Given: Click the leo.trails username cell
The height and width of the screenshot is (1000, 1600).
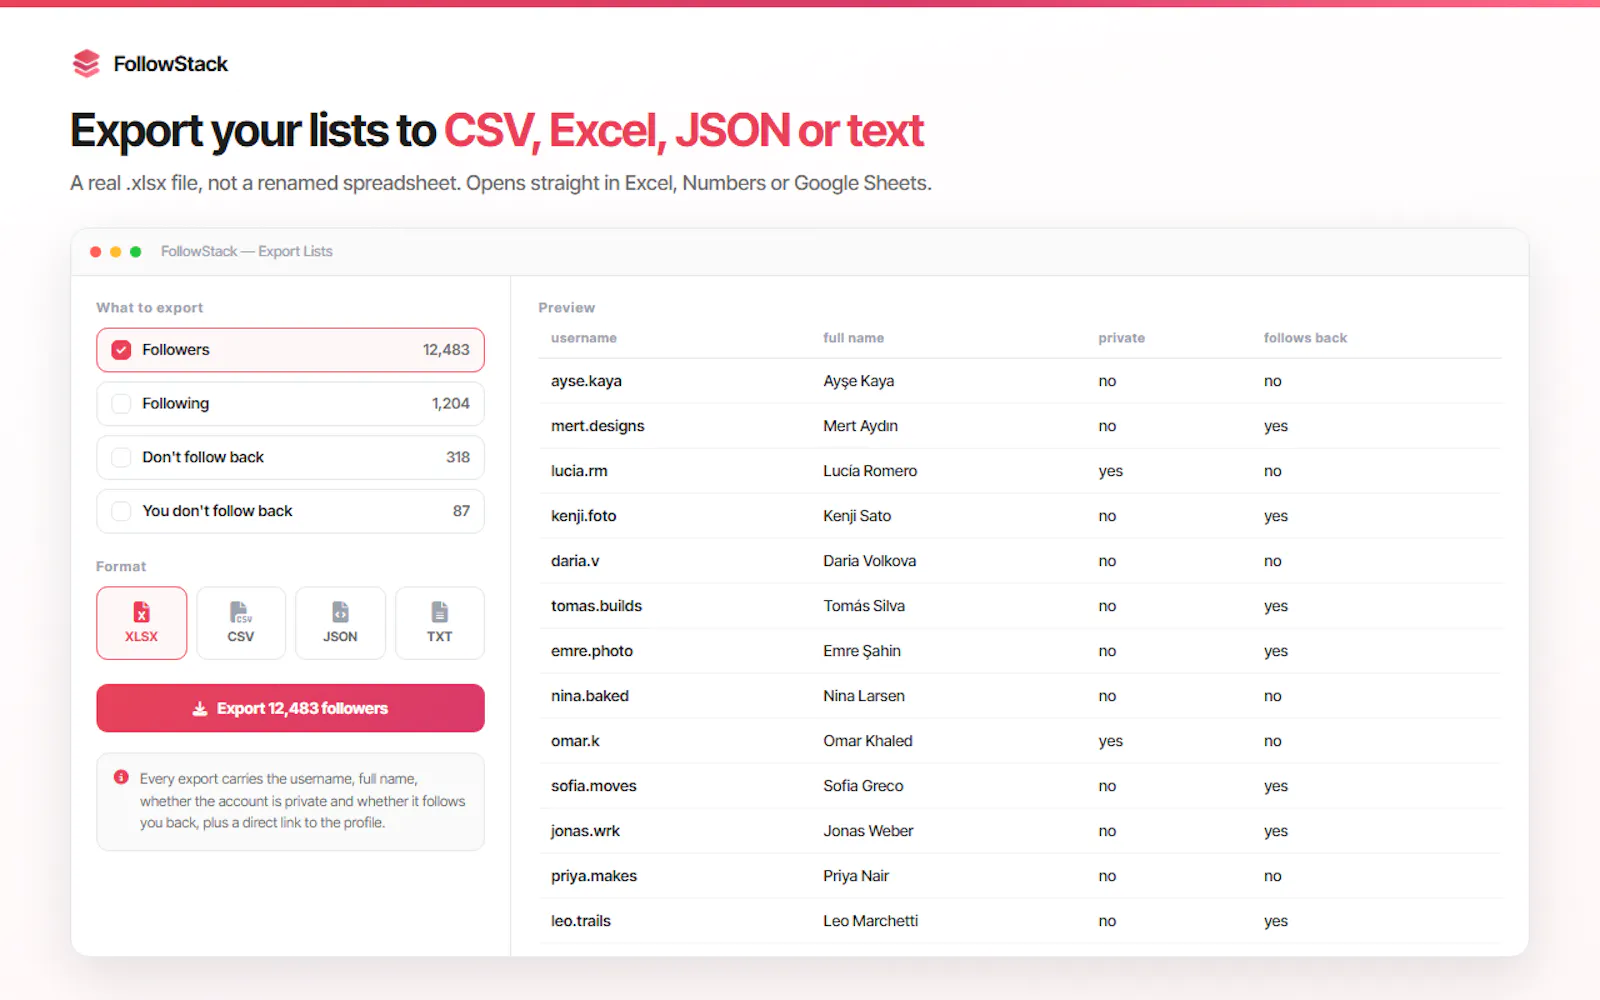Looking at the screenshot, I should [x=581, y=921].
